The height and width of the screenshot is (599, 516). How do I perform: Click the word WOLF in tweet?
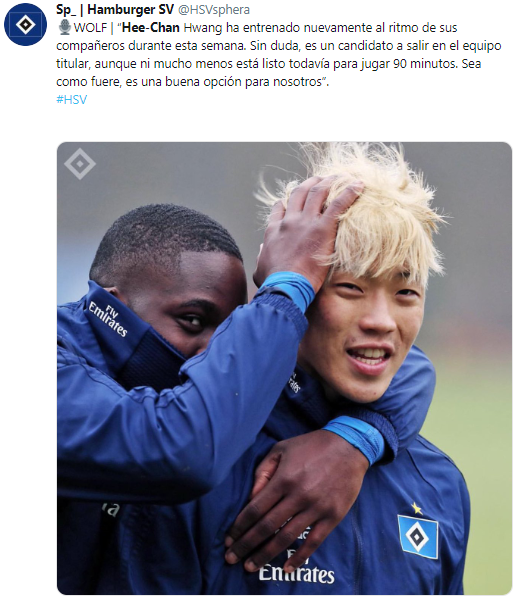pos(90,28)
